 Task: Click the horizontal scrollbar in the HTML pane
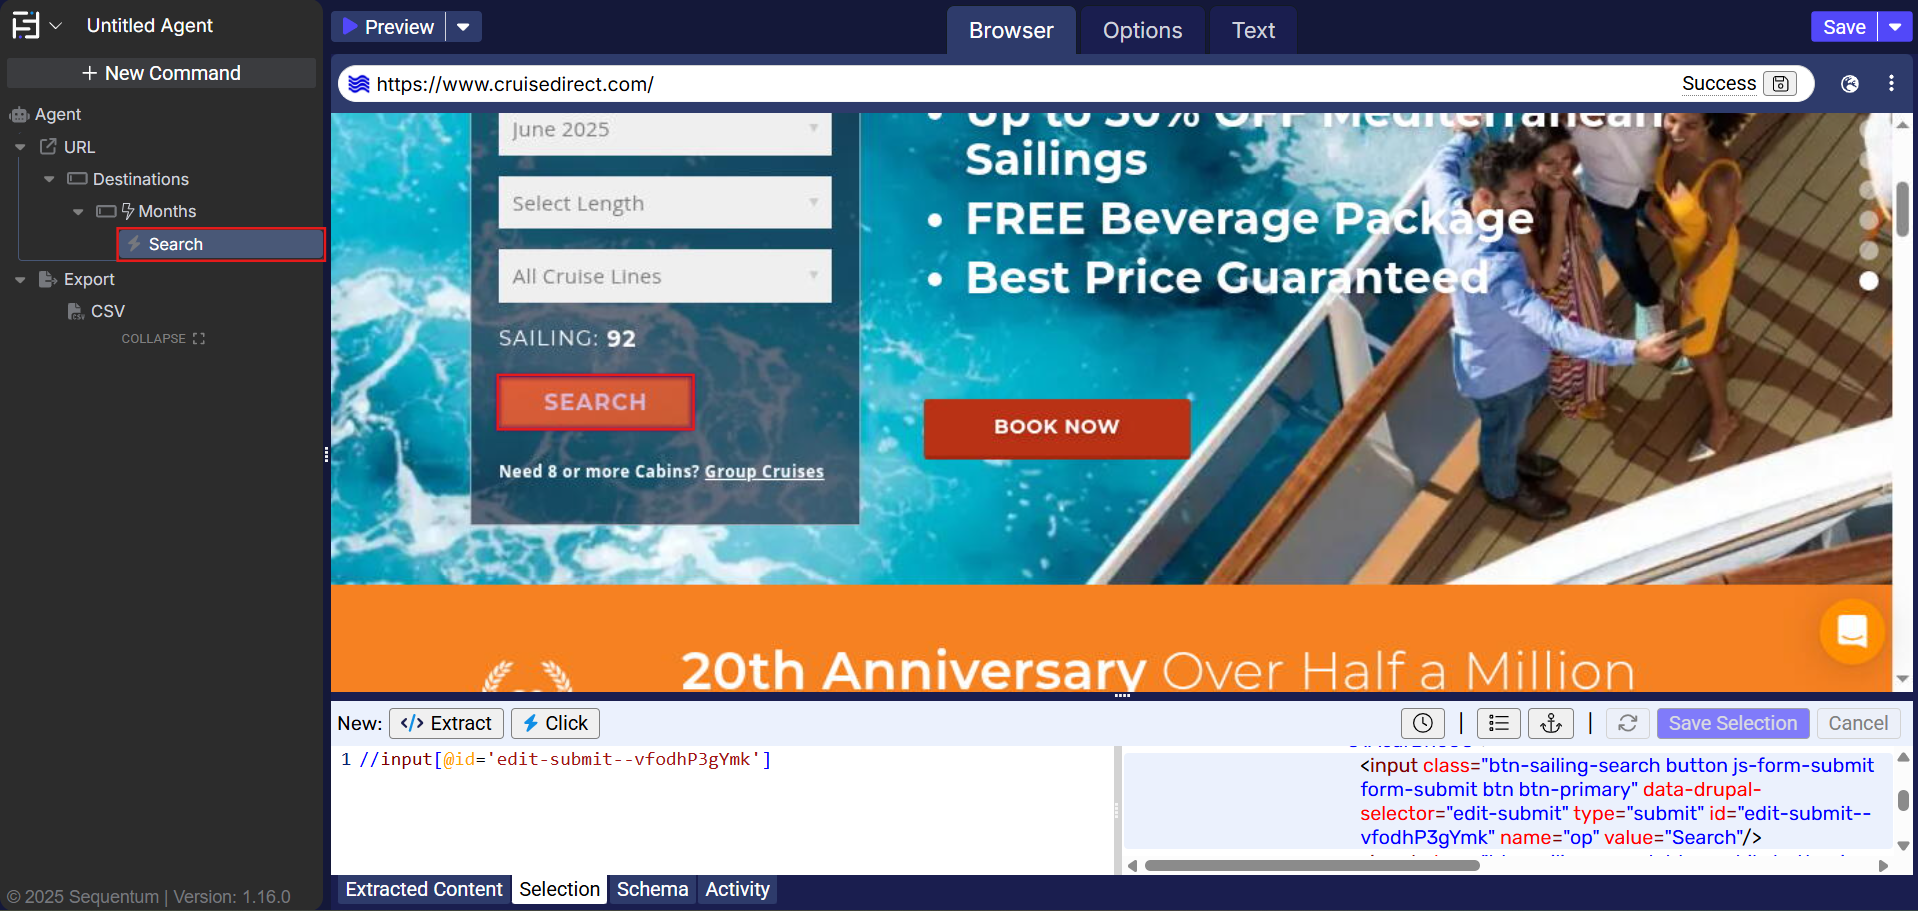click(x=1311, y=865)
